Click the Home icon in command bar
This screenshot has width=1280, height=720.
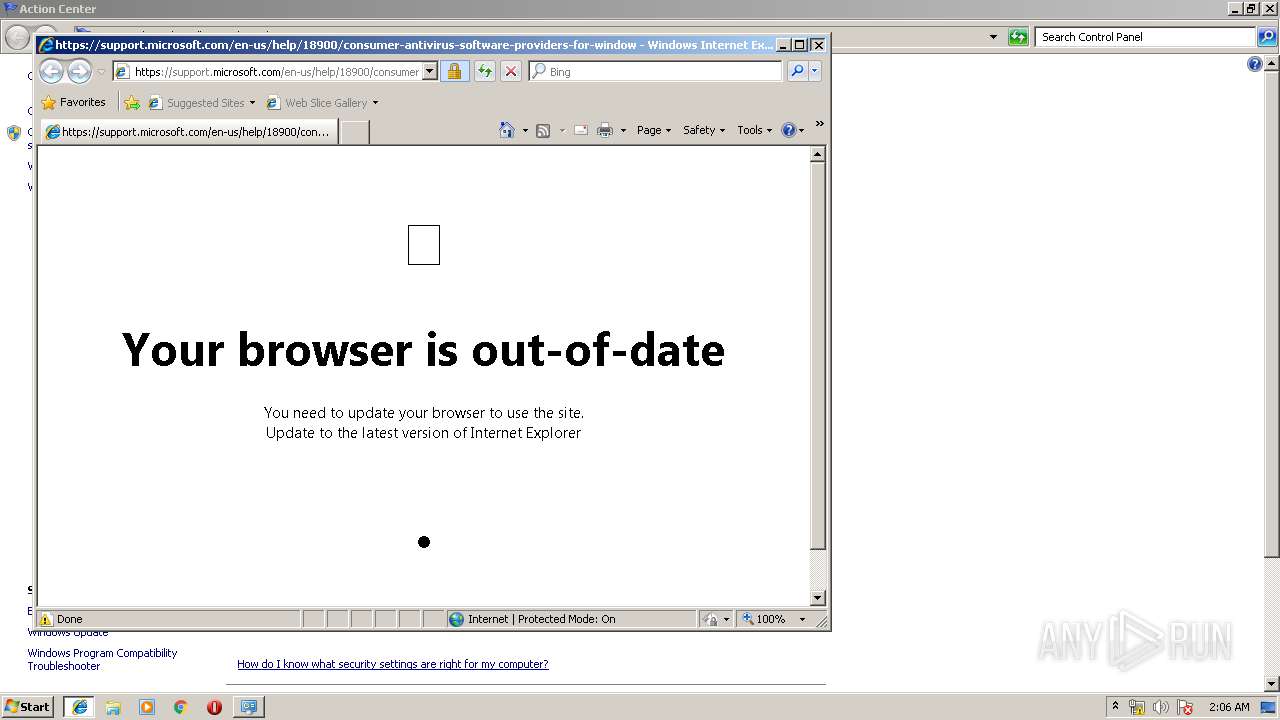507,130
